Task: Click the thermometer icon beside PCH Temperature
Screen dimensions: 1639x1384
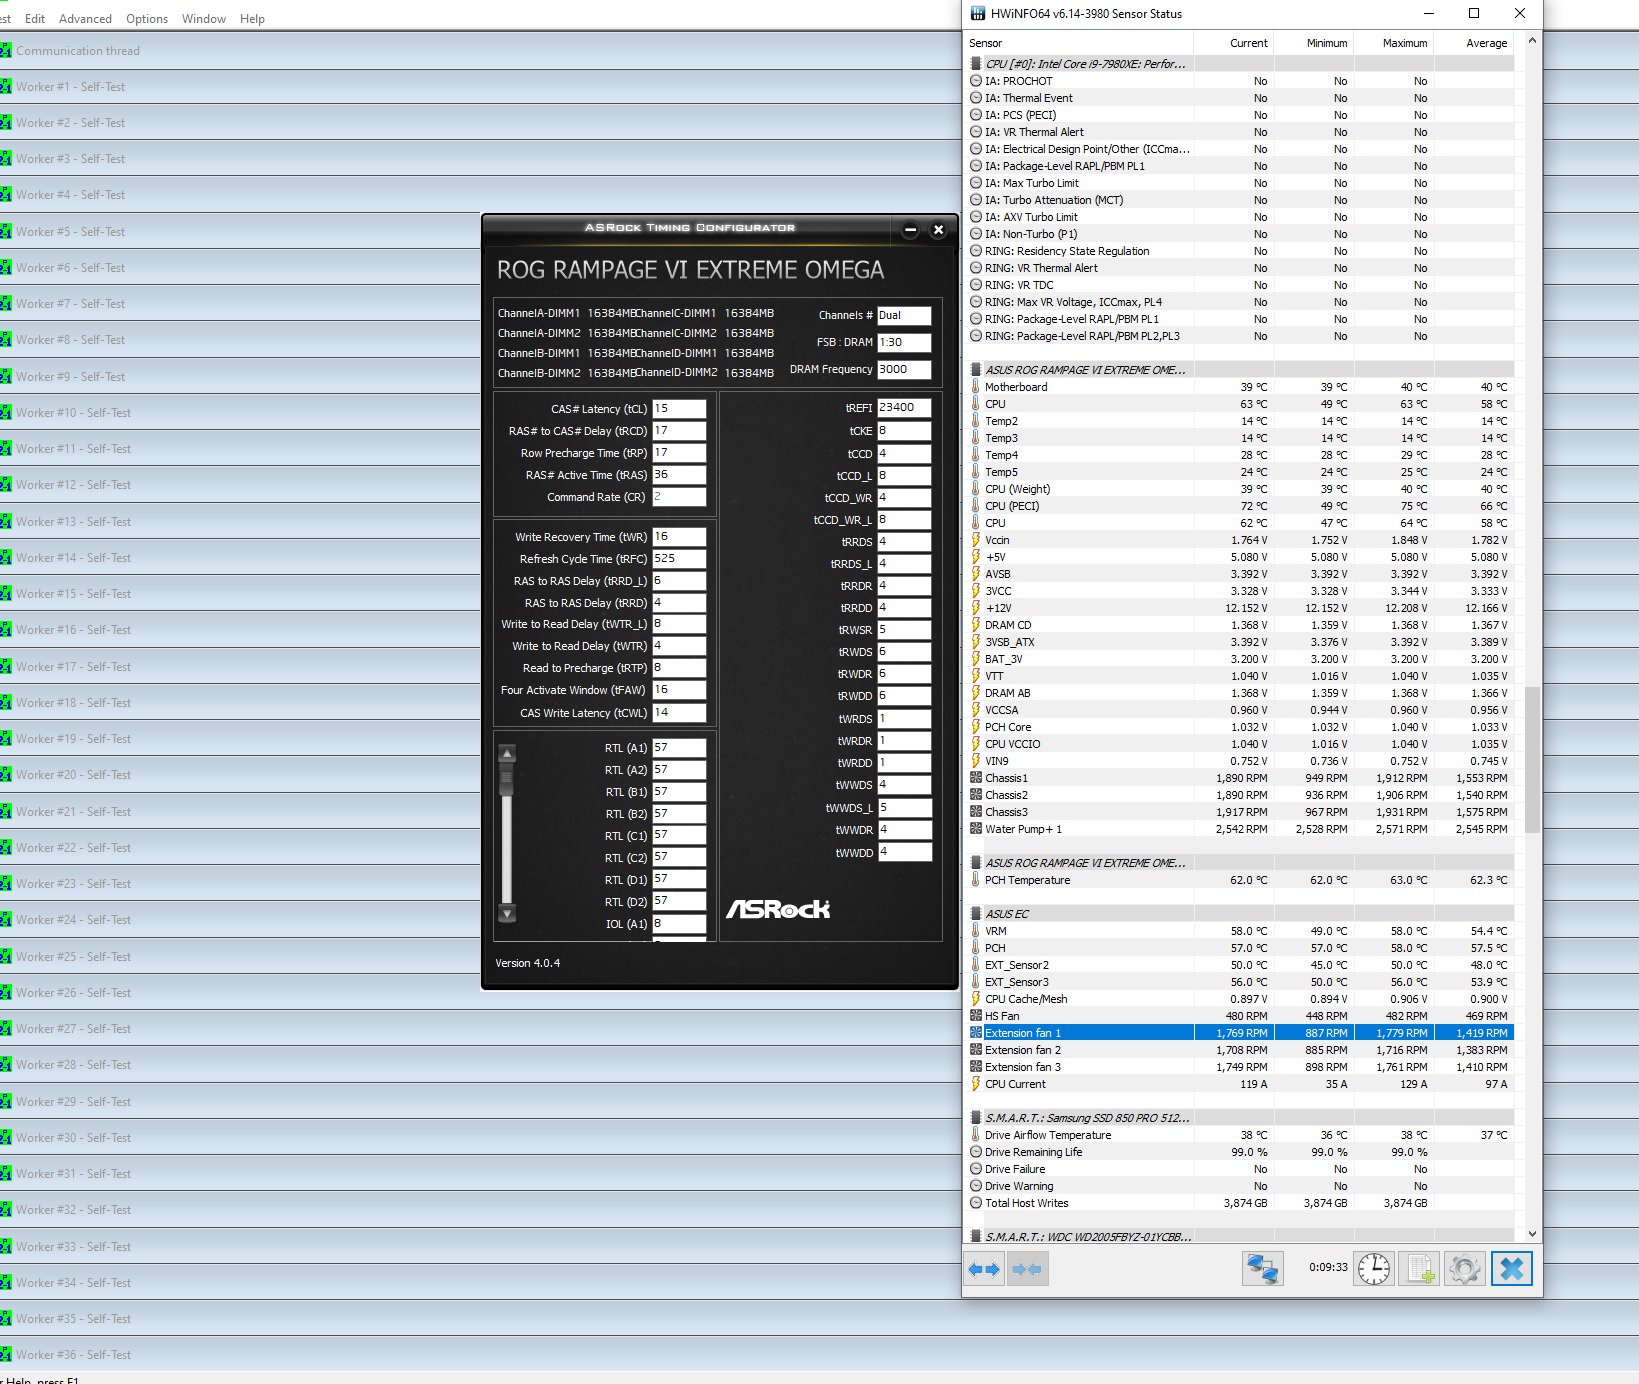Action: (976, 880)
